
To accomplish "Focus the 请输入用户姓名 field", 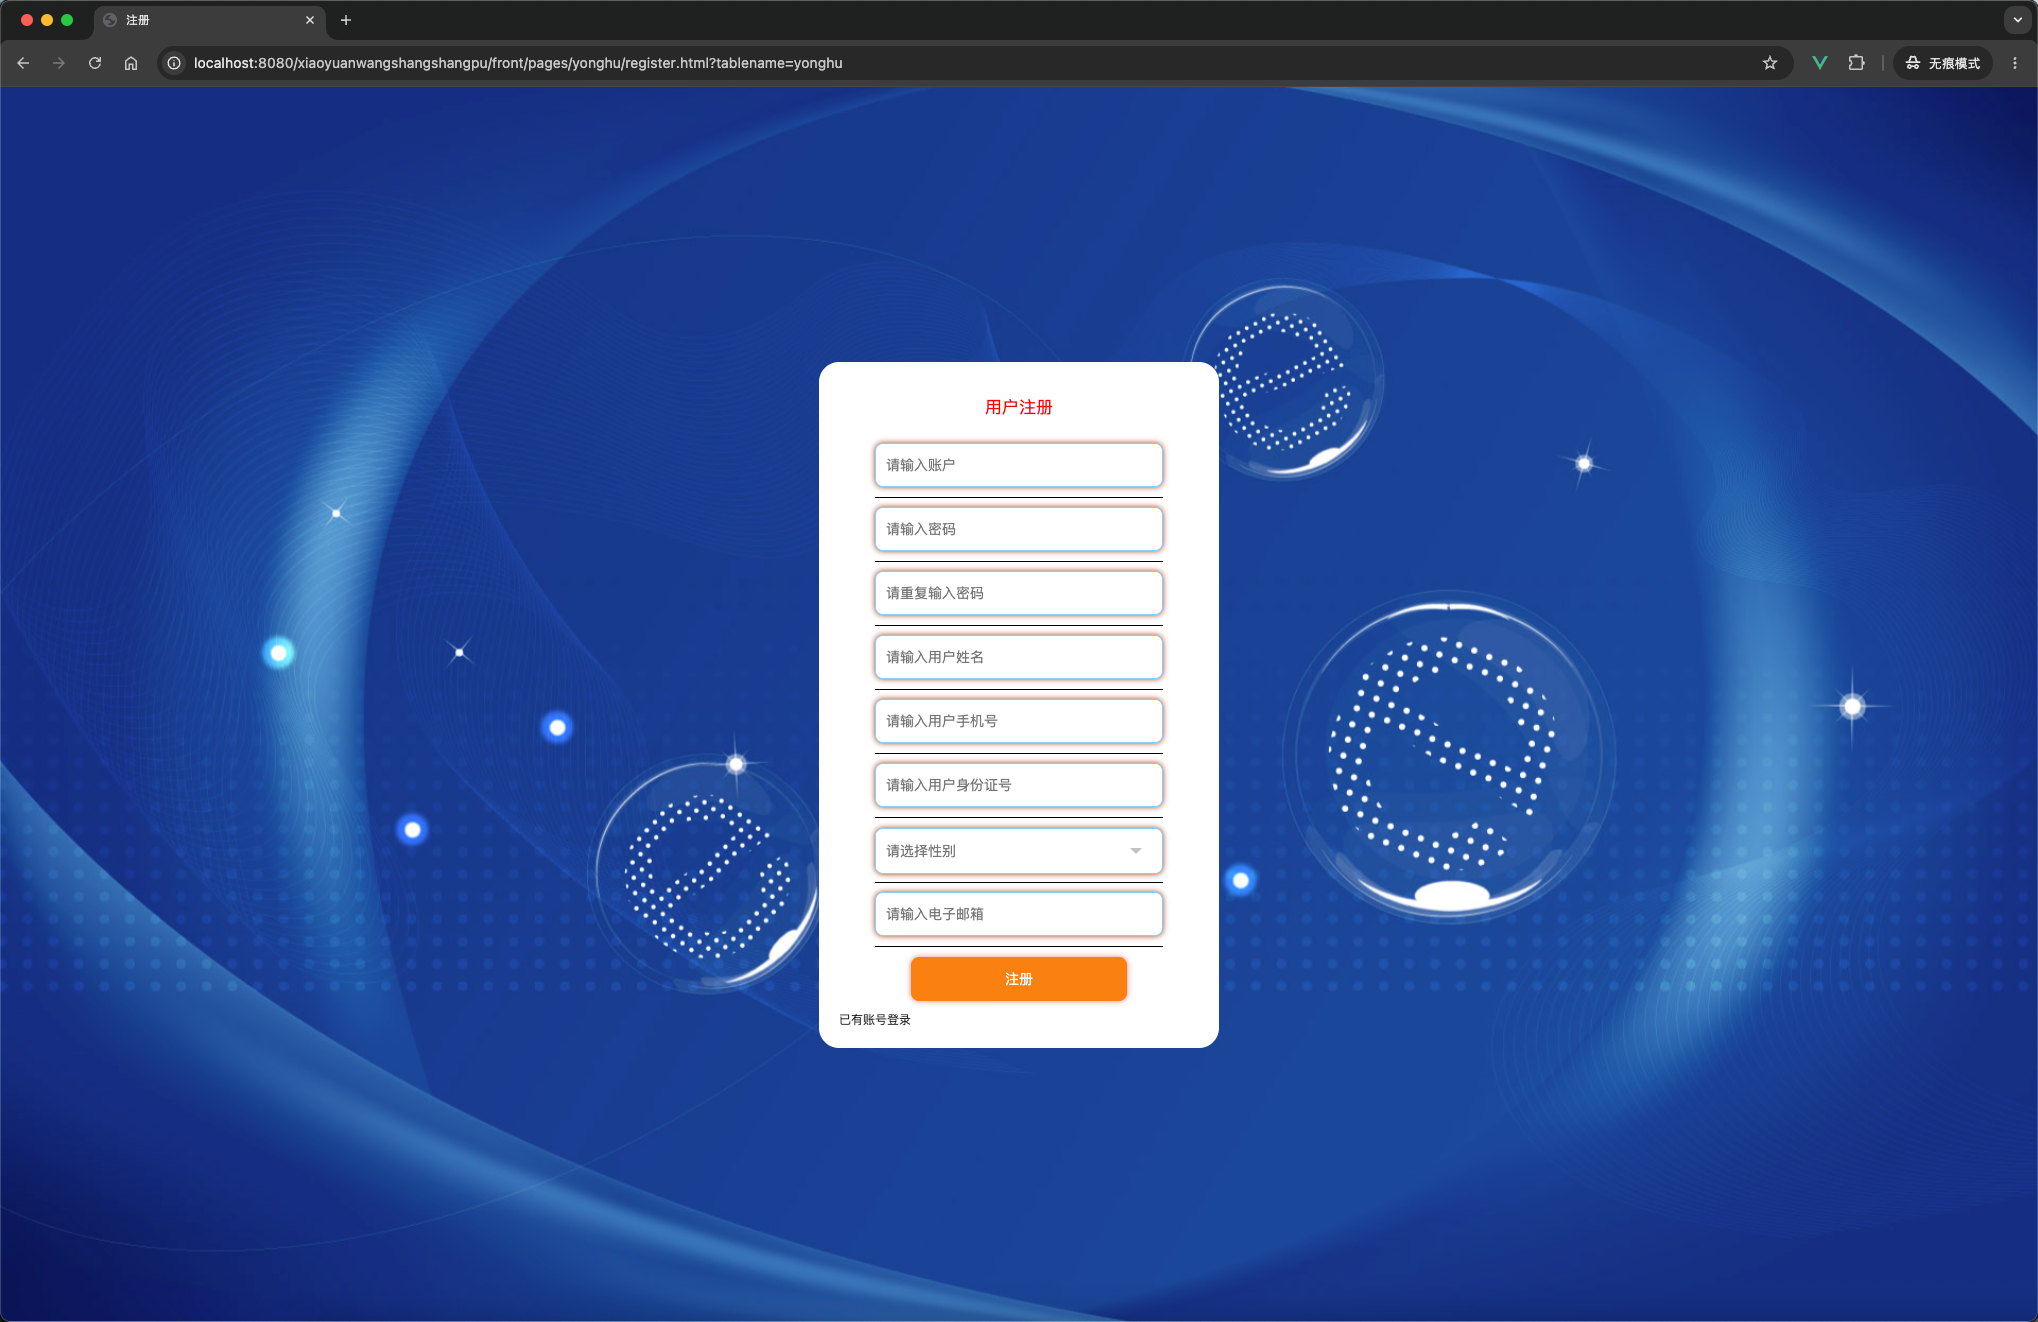I will (x=1019, y=657).
